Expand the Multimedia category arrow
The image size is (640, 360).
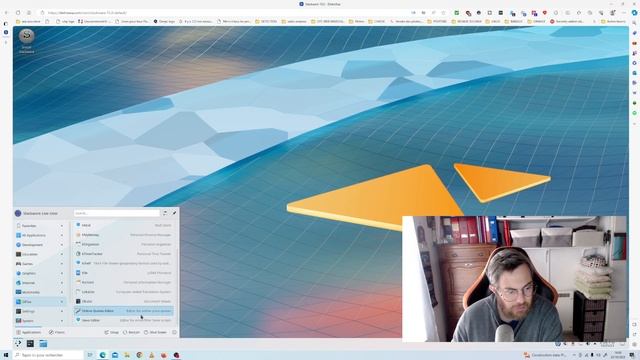(62, 292)
